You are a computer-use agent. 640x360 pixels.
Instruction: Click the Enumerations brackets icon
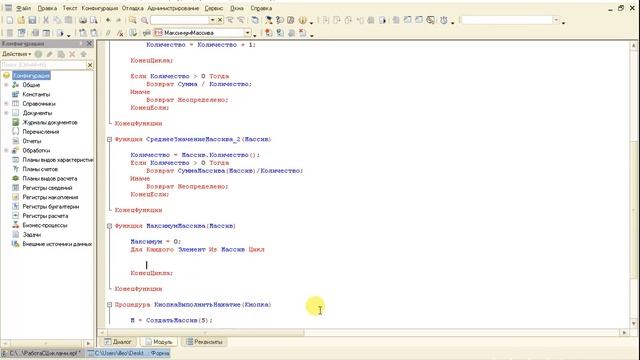(16, 131)
